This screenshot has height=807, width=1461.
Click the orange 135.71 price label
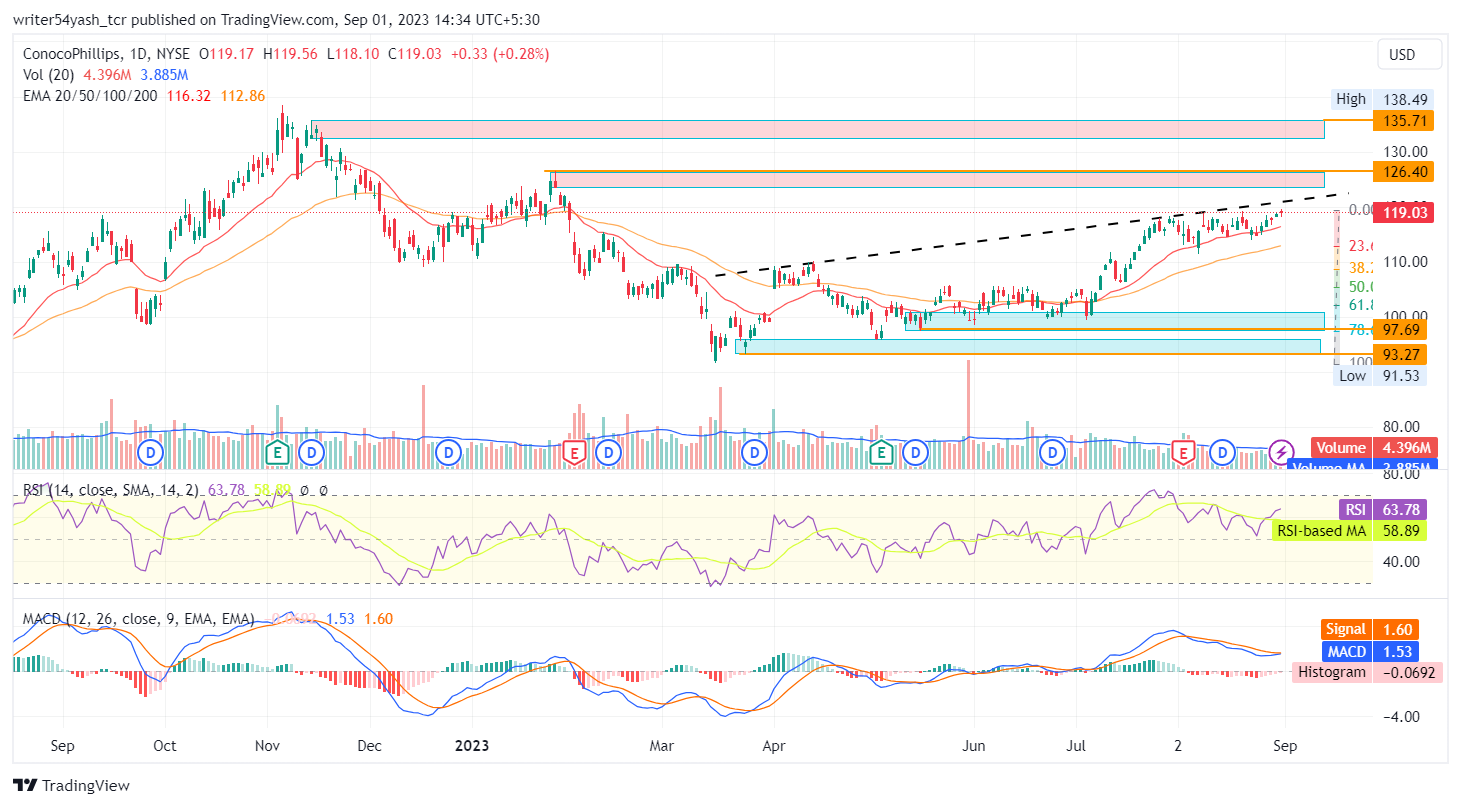1404,120
